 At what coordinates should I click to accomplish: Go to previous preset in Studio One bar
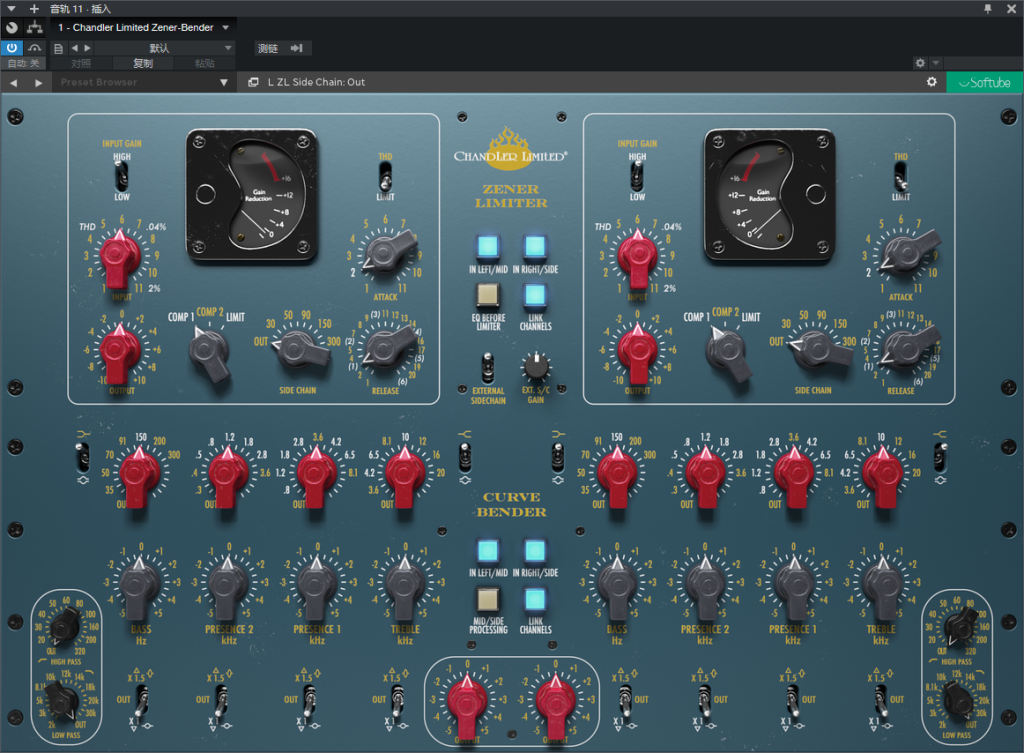pyautogui.click(x=74, y=48)
